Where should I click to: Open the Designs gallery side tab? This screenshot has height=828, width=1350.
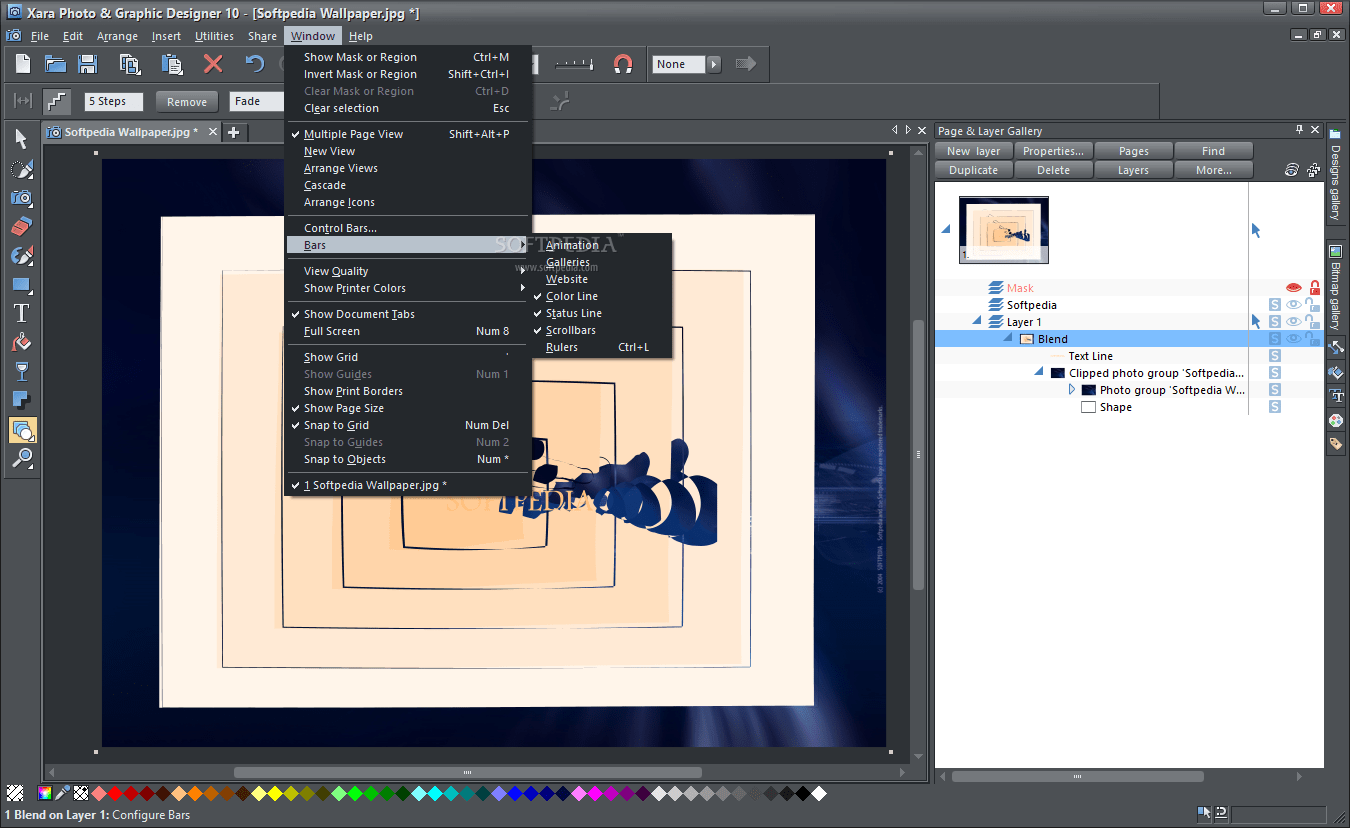click(1335, 173)
